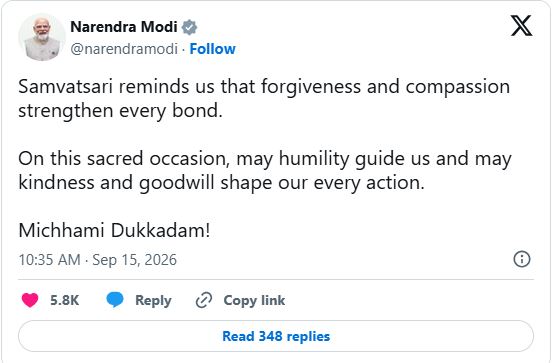
Task: Click the Sep 15, 2026 date
Action: point(134,260)
